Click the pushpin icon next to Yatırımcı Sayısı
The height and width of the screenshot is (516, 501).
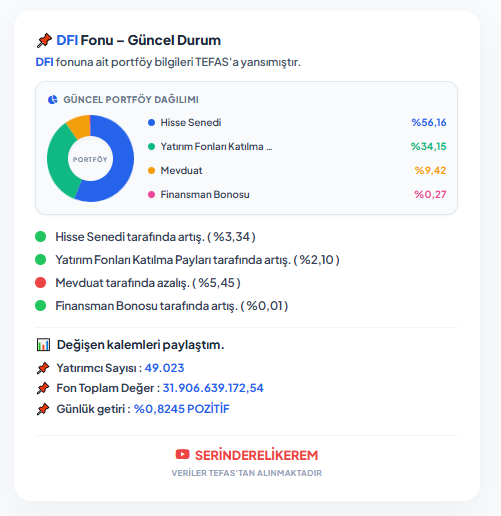[43, 368]
